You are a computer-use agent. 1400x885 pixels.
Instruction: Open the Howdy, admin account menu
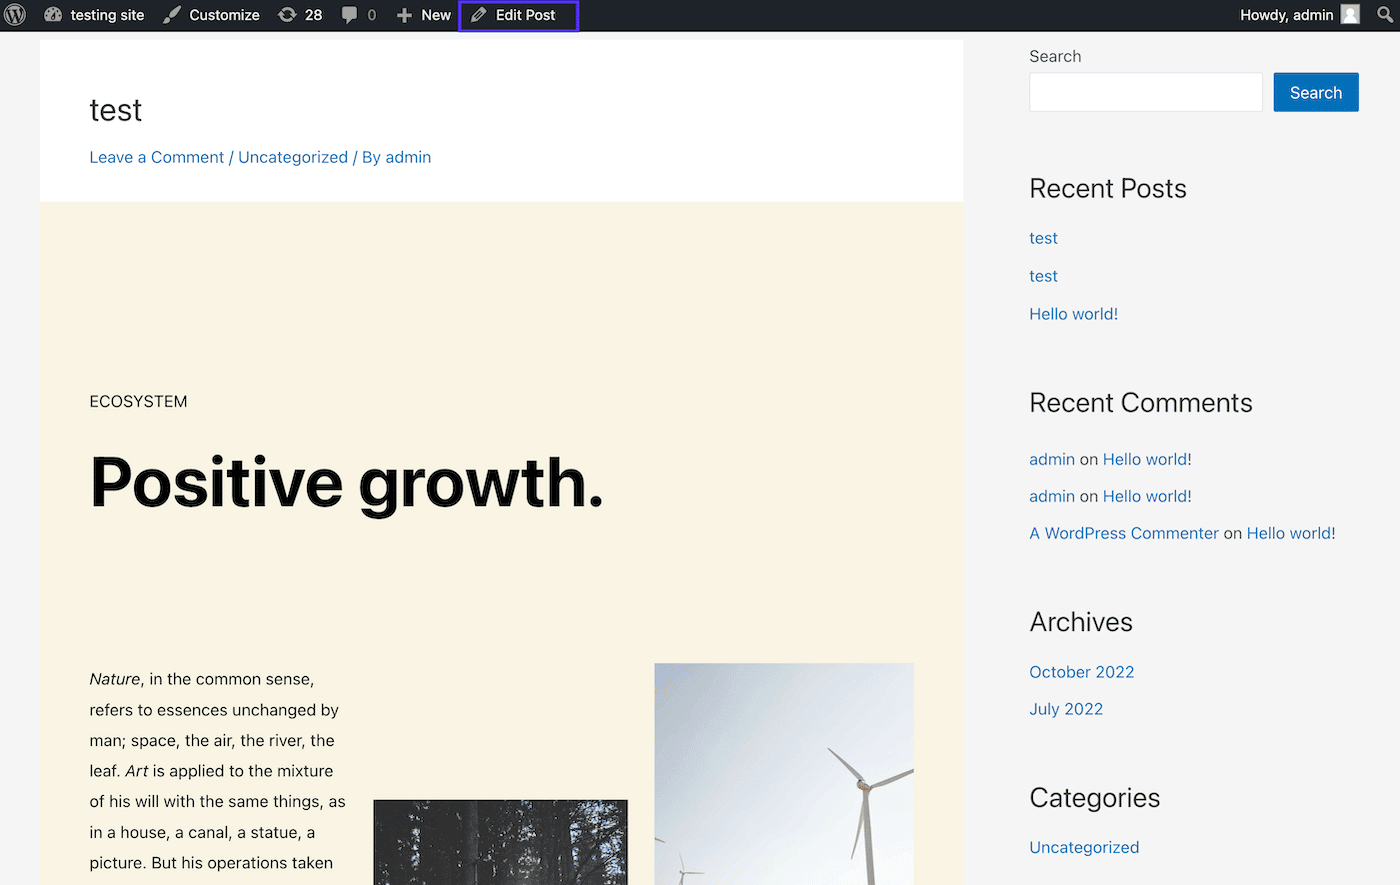click(x=1286, y=15)
